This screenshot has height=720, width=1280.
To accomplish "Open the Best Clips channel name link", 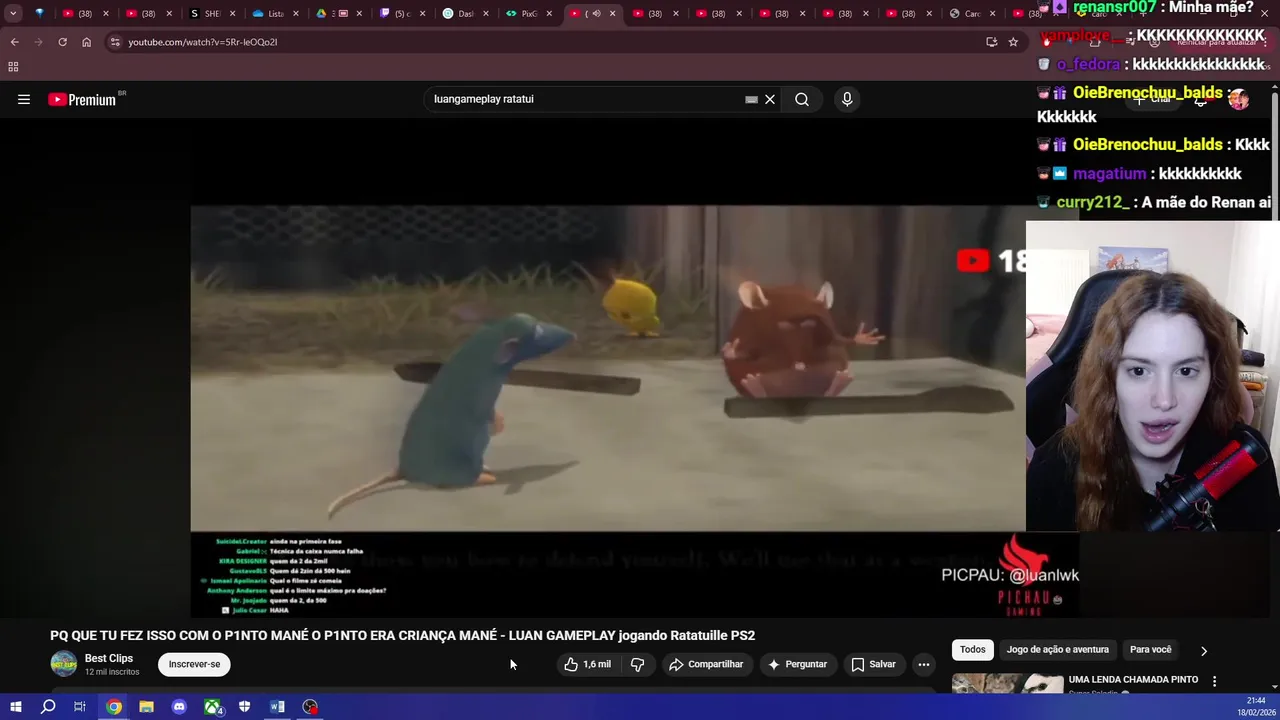I will (x=109, y=658).
